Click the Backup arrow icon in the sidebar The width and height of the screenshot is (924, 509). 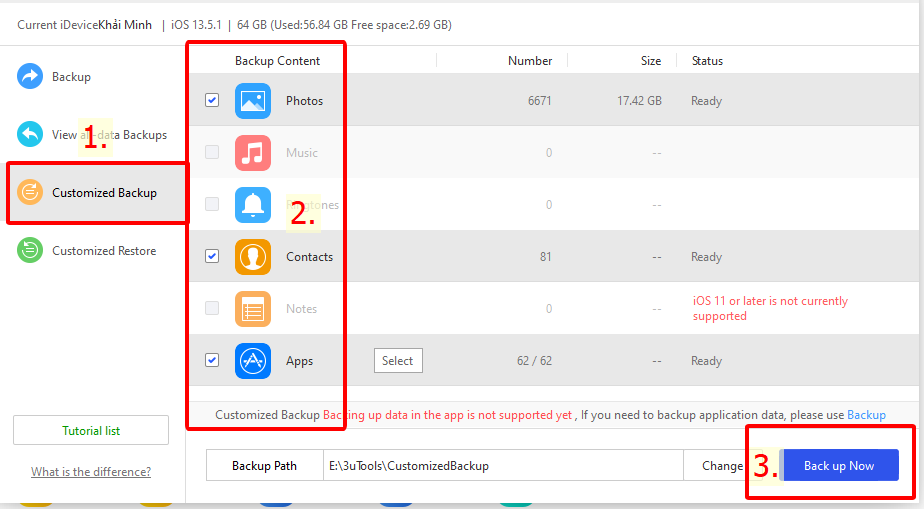coord(30,77)
